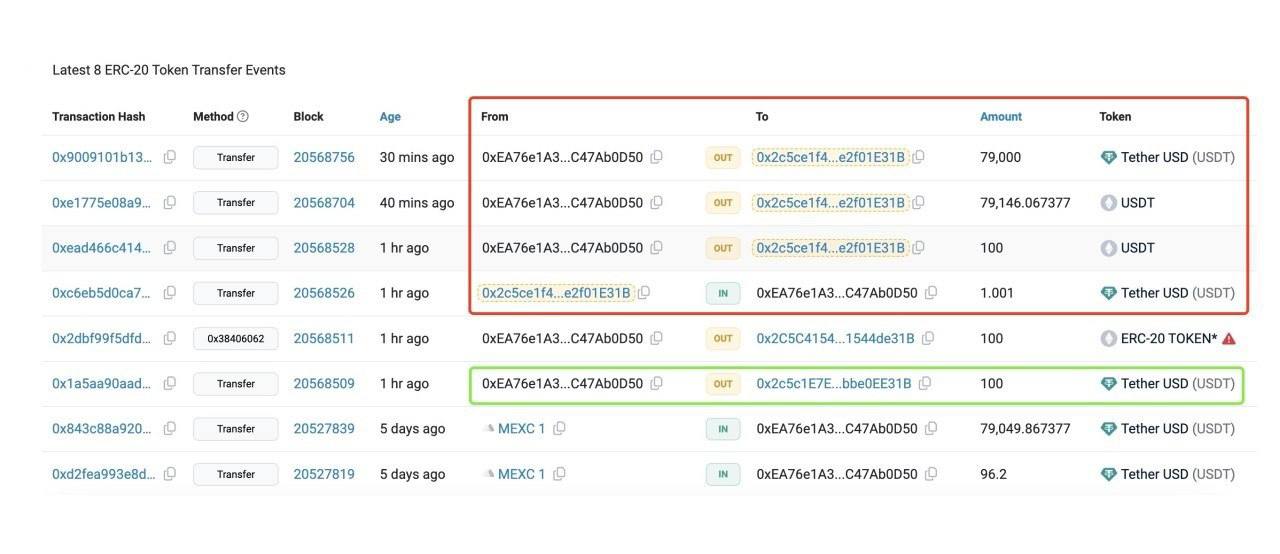Viewport: 1280px width, 554px height.
Task: Click Transfer method badge in block 20568509 row
Action: 235,384
